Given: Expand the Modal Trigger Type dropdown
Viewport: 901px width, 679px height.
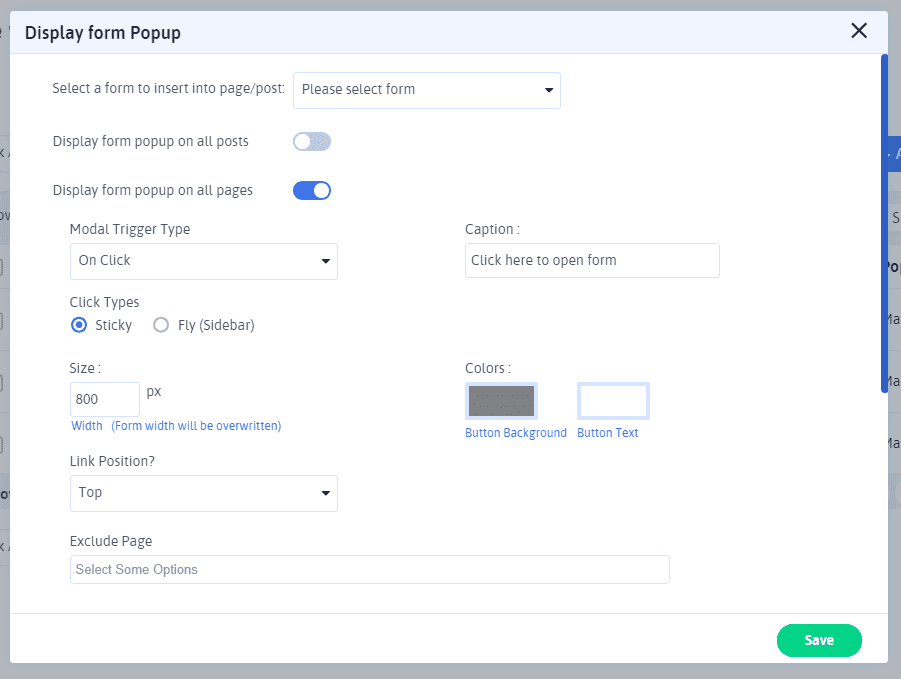Looking at the screenshot, I should point(203,261).
